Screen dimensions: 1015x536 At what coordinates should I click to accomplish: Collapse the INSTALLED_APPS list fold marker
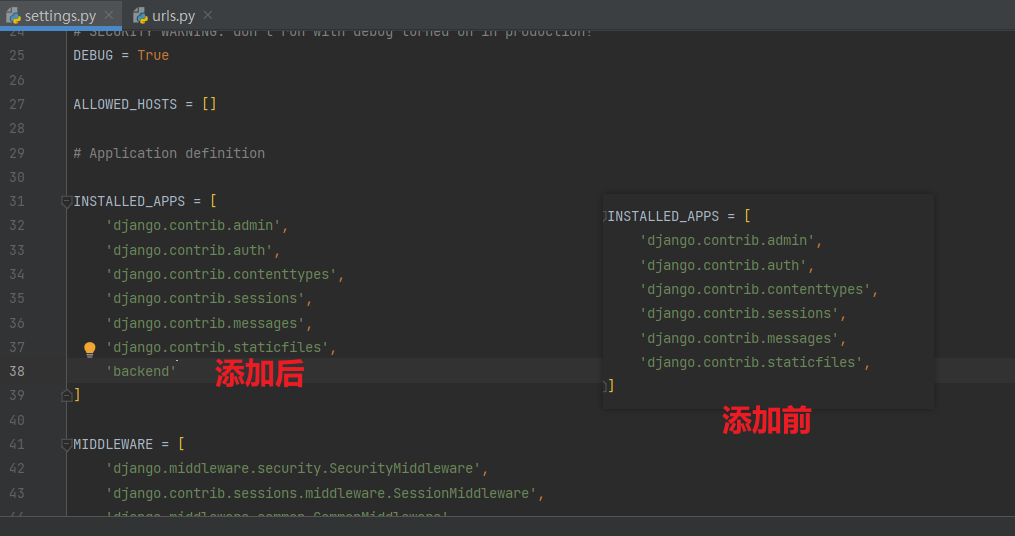coord(66,202)
